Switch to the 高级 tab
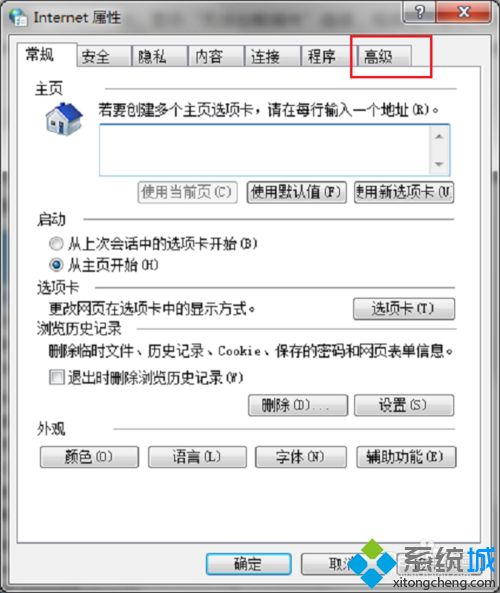500x593 pixels. 384,56
